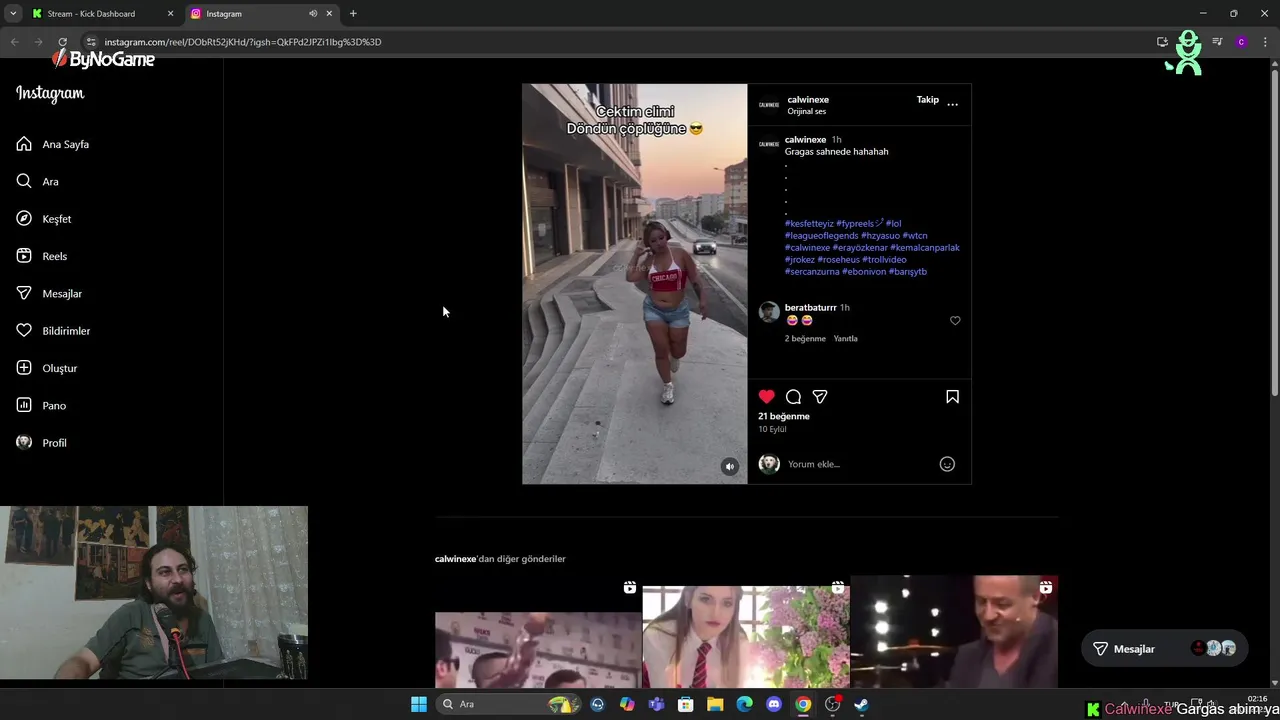1280x720 pixels.
Task: Open File Explorer from the taskbar
Action: click(715, 704)
